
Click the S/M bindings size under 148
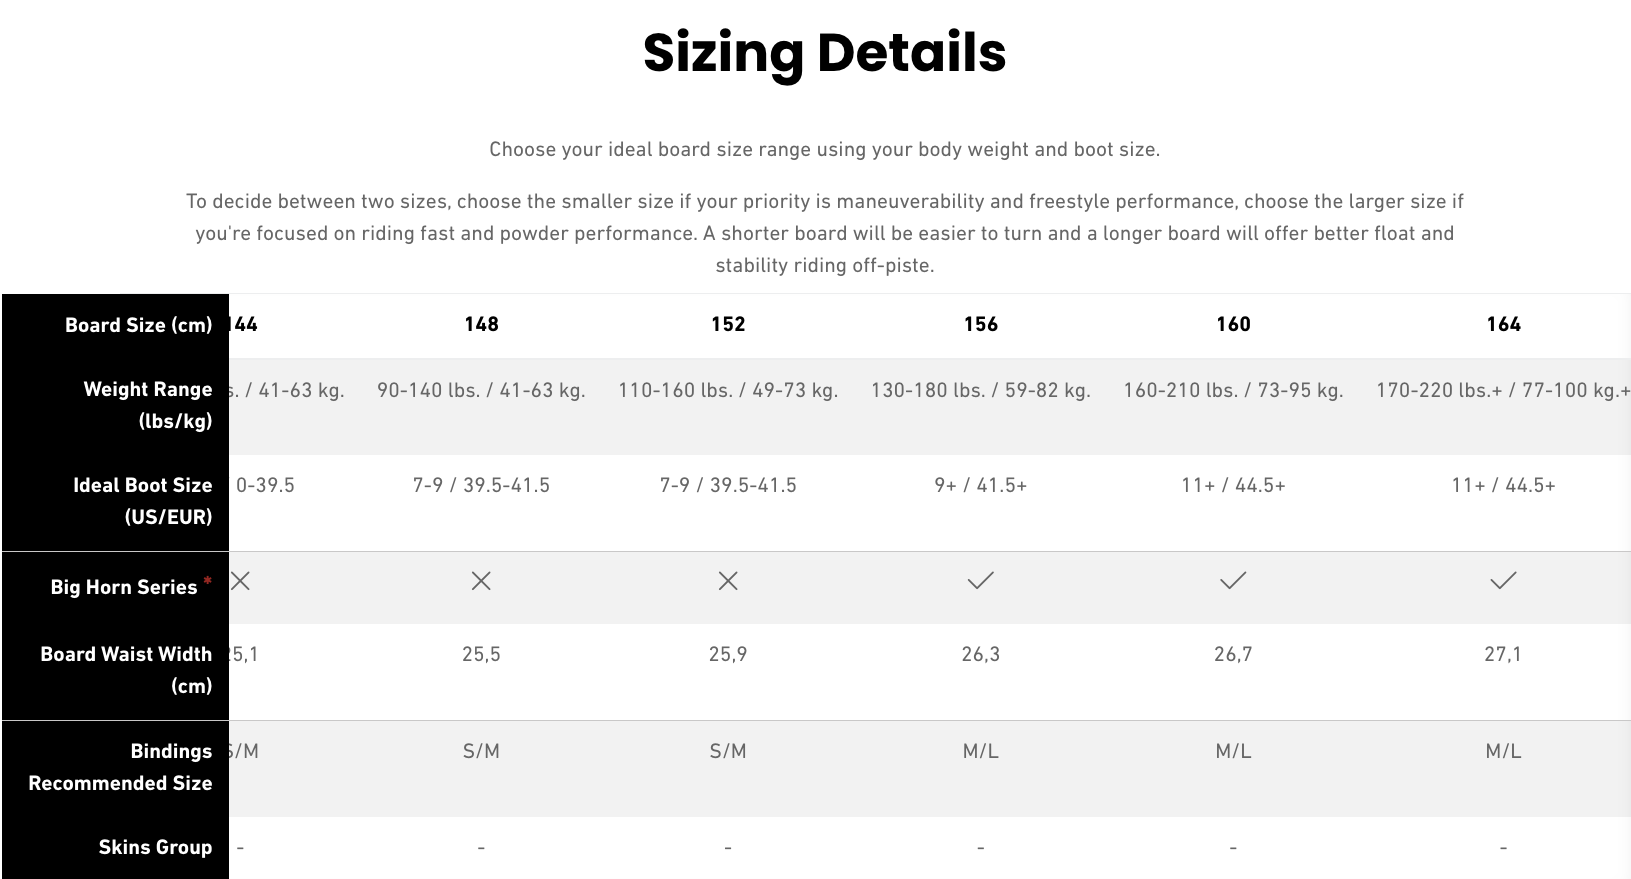pos(481,751)
